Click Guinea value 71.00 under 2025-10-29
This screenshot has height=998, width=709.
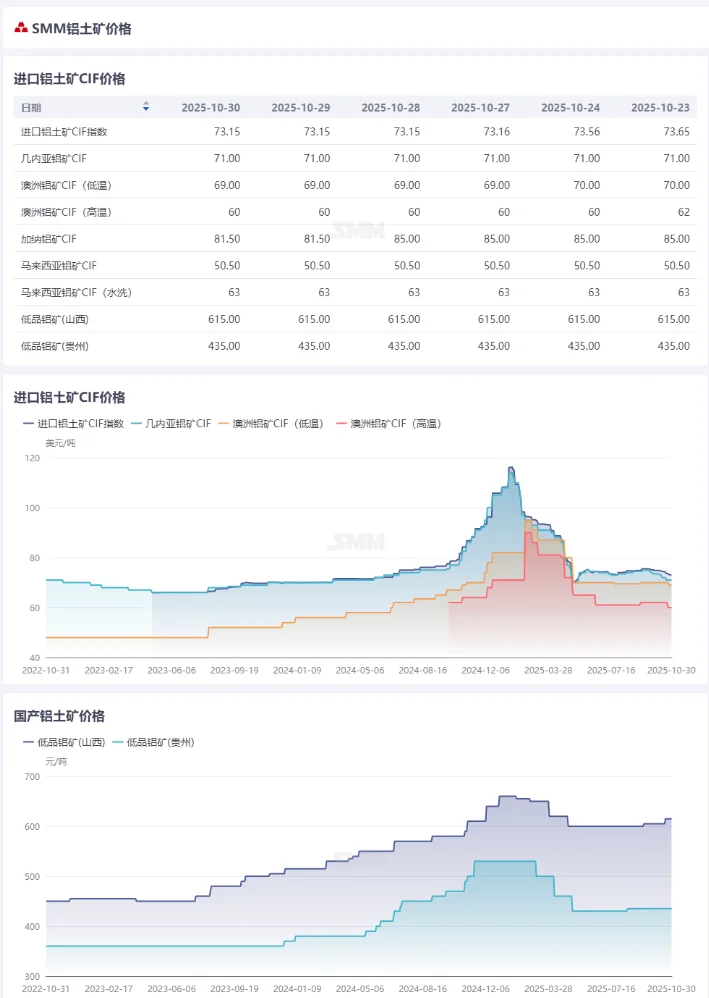[x=317, y=158]
